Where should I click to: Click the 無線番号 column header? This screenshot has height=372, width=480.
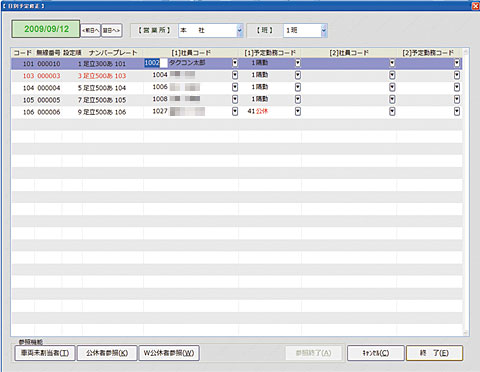tap(48, 53)
